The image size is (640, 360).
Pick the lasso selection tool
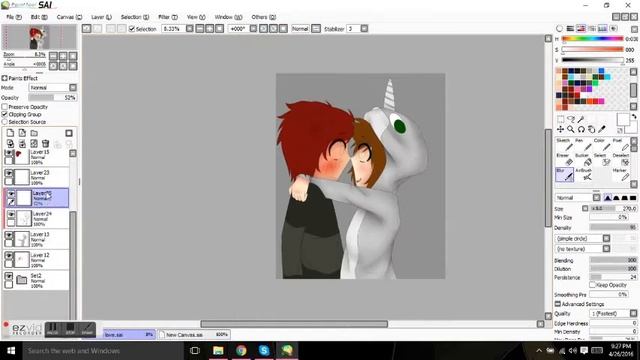click(x=571, y=119)
